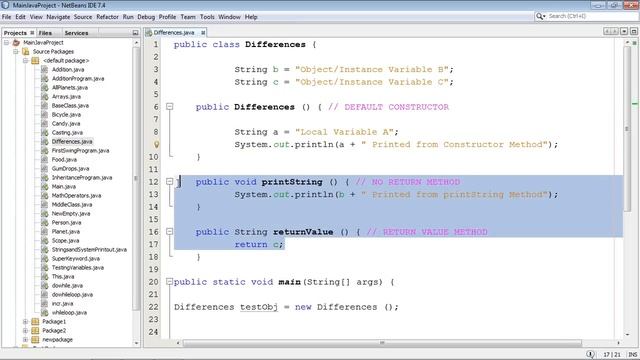Switch to the Files tab
This screenshot has height=360, width=640.
(x=45, y=33)
